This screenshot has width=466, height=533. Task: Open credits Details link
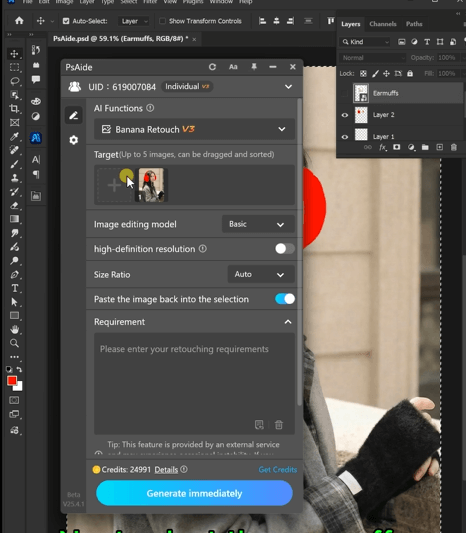click(166, 469)
